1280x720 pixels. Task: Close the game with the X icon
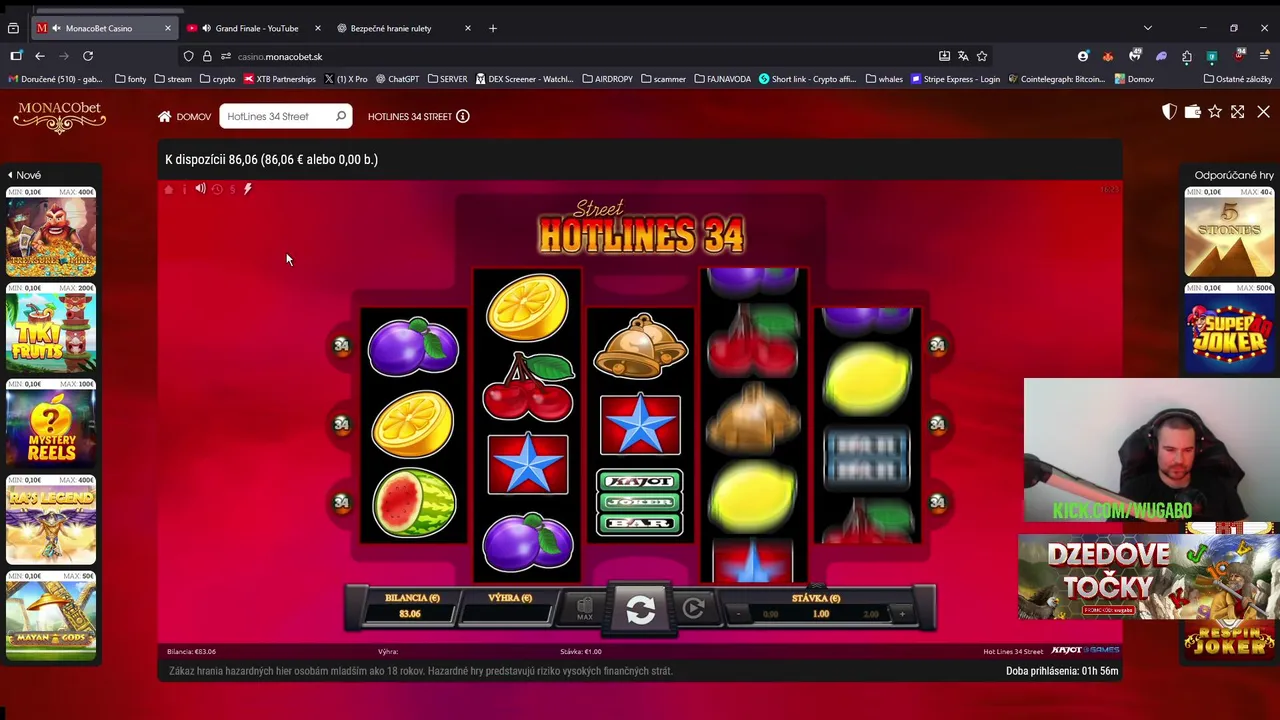click(x=1263, y=112)
